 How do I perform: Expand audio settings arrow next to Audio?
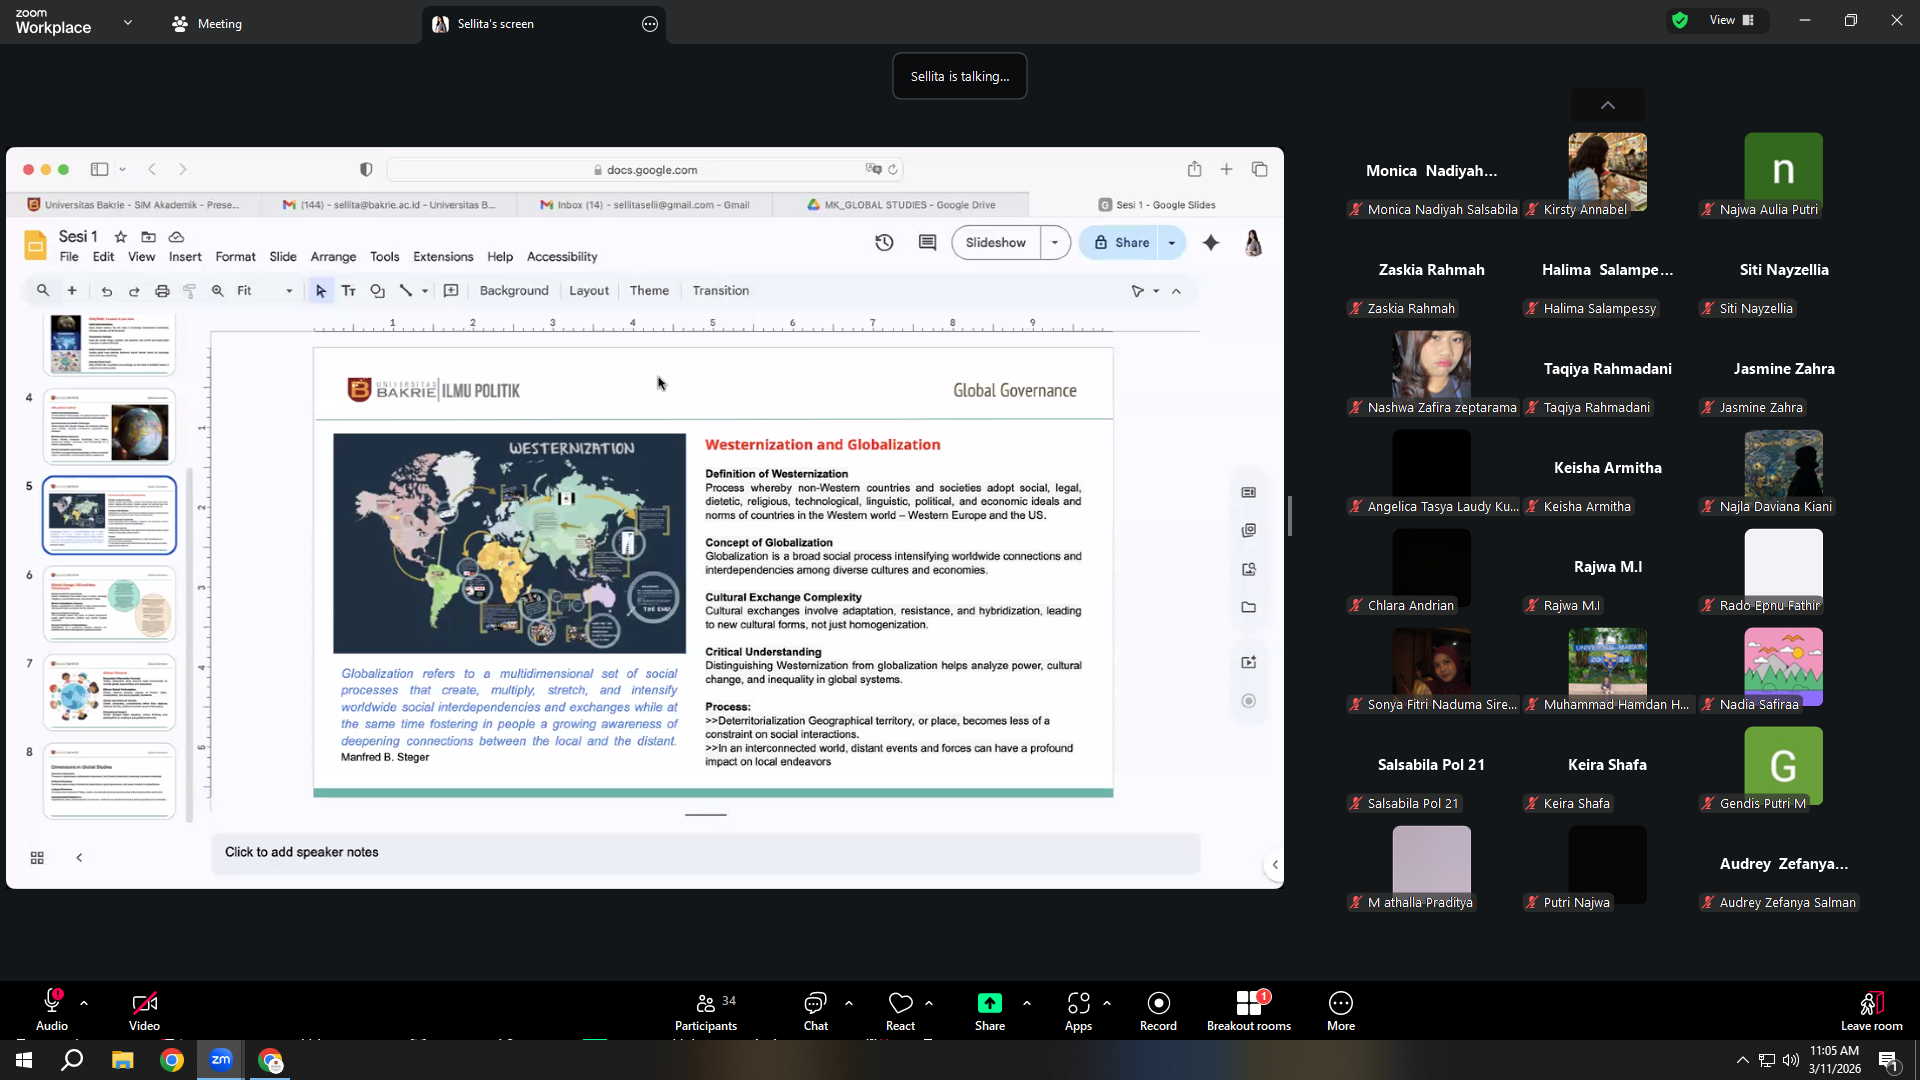84,1003
